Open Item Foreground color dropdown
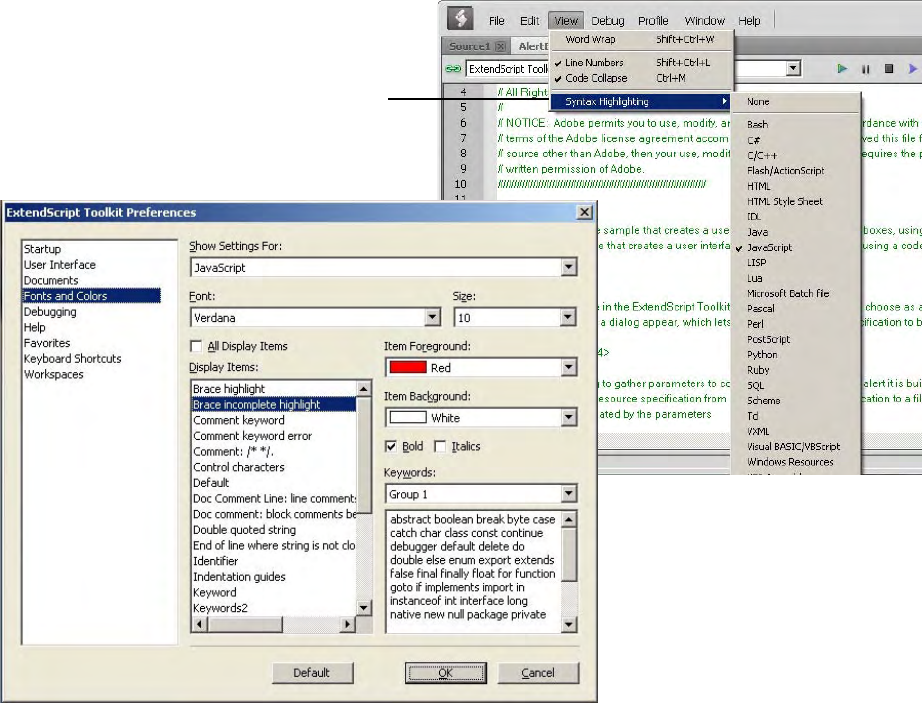The height and width of the screenshot is (703, 922). click(x=568, y=368)
